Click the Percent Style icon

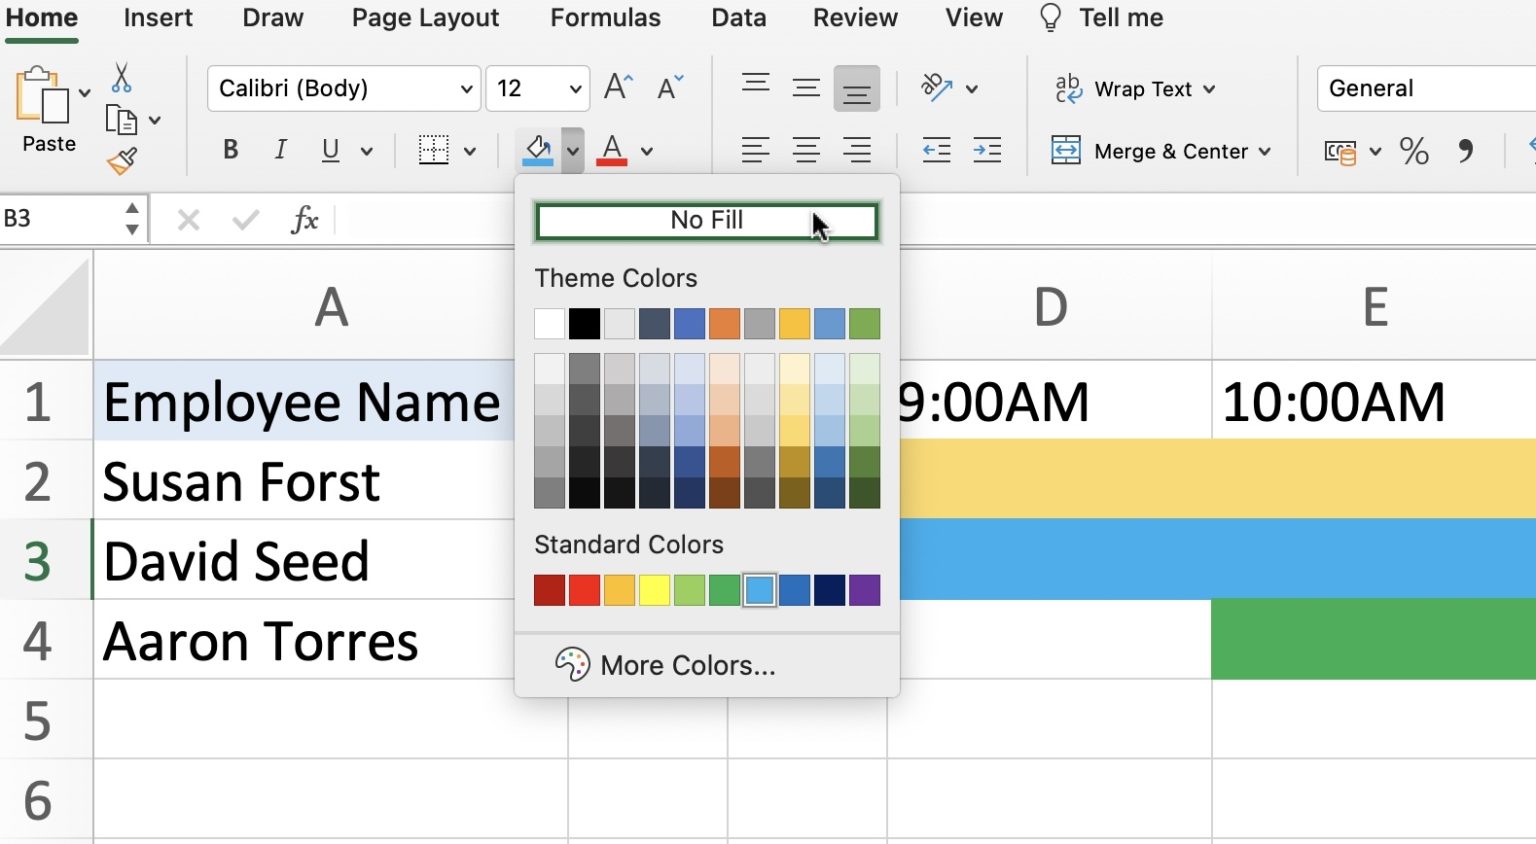coord(1414,151)
